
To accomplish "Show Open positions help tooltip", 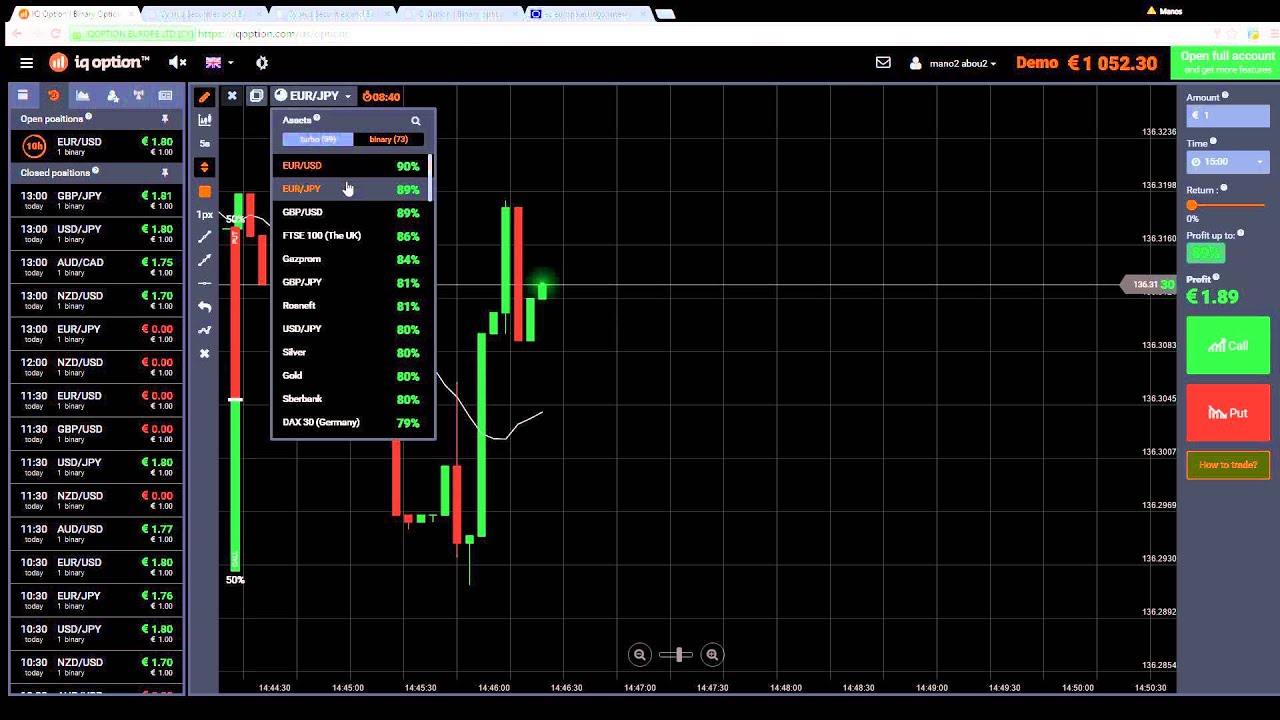I will [x=88, y=117].
